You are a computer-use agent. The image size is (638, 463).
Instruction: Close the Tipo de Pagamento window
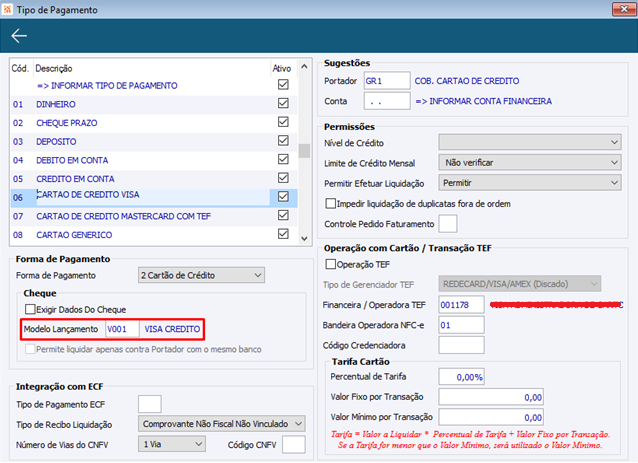click(x=623, y=9)
